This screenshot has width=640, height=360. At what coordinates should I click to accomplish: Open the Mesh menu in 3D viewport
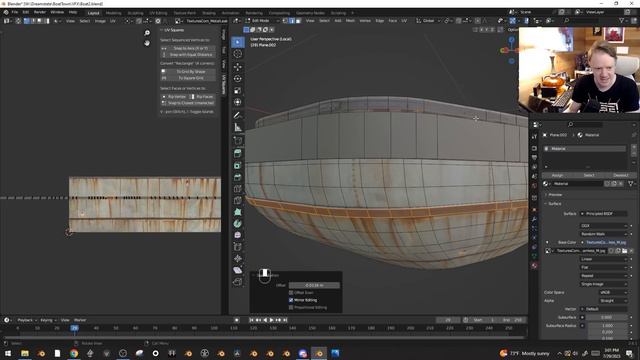point(350,21)
